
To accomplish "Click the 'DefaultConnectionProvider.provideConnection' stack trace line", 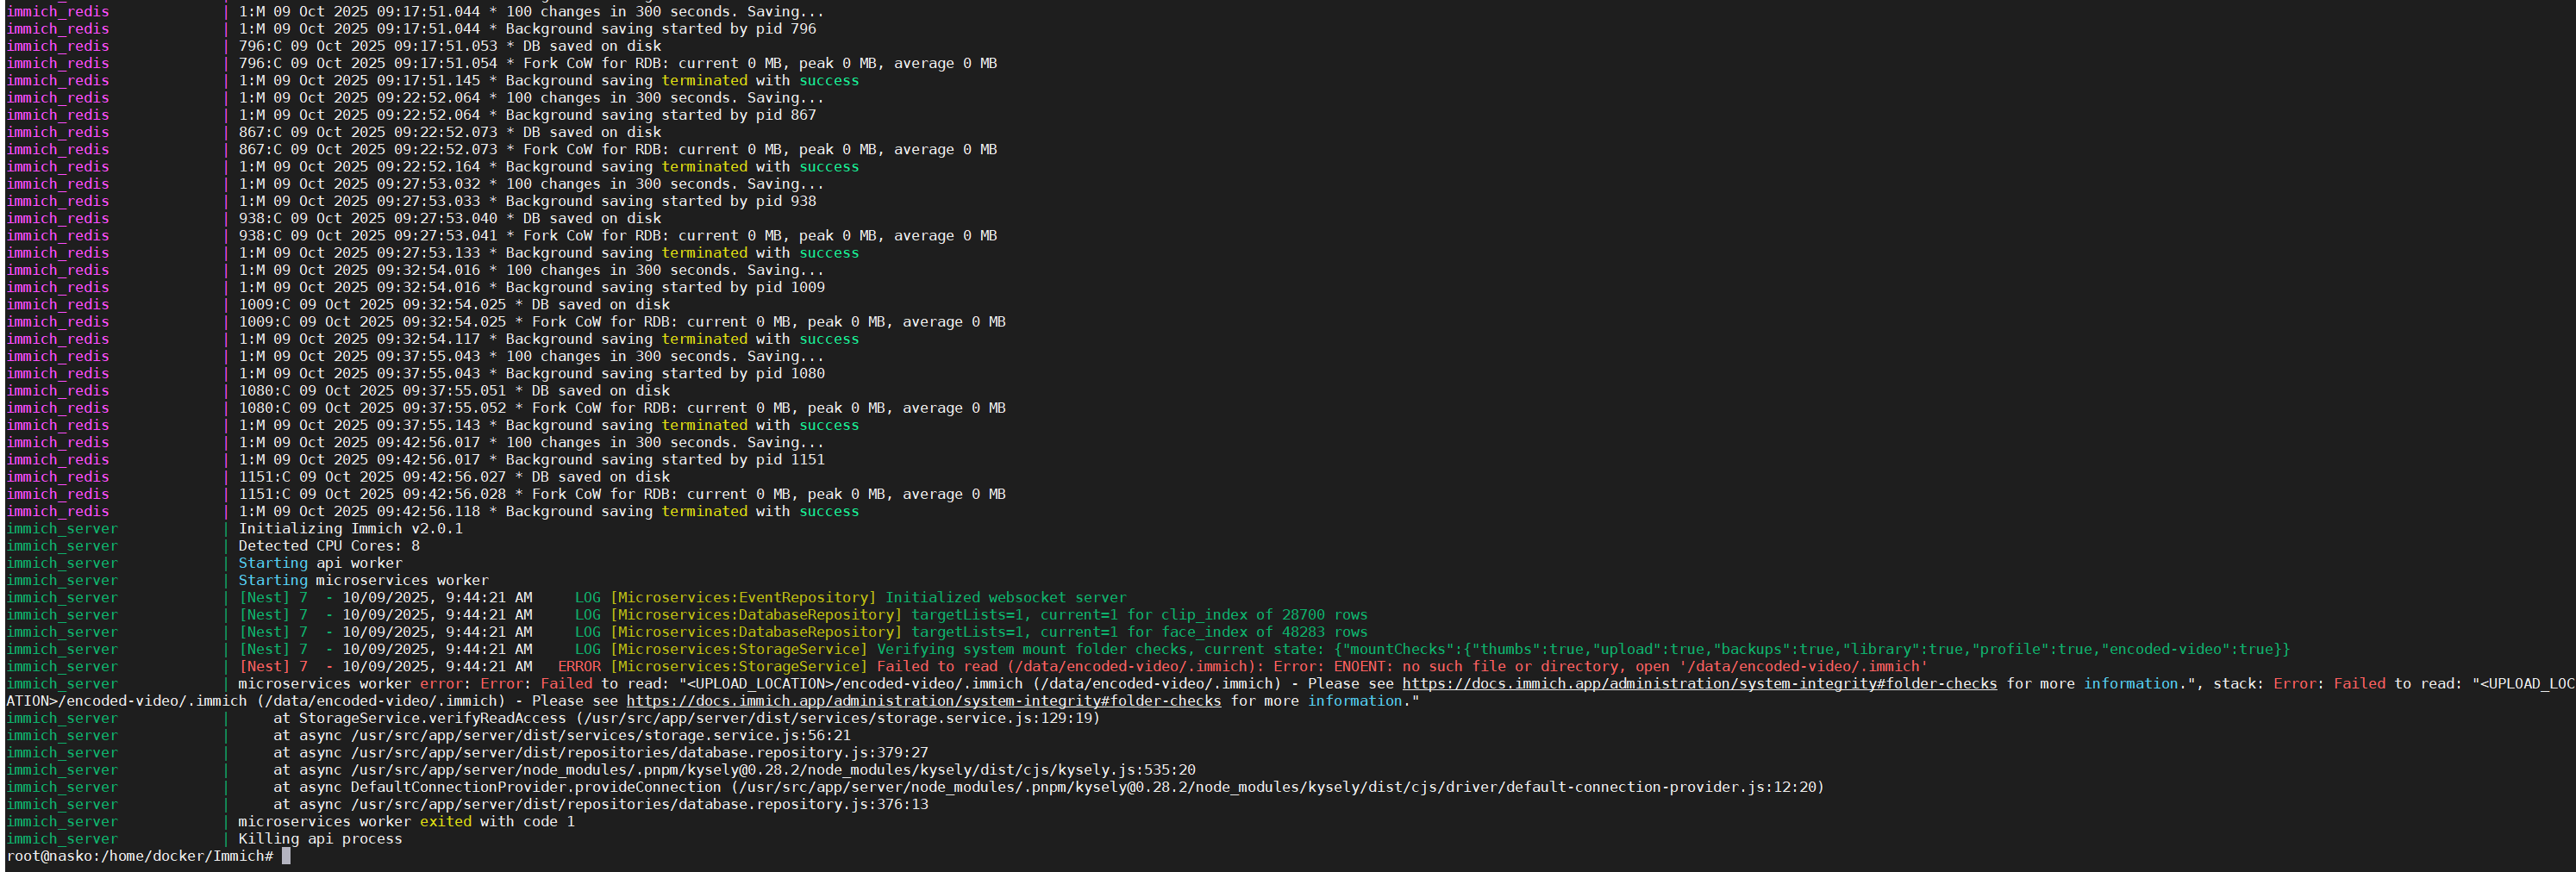I will tap(1049, 787).
